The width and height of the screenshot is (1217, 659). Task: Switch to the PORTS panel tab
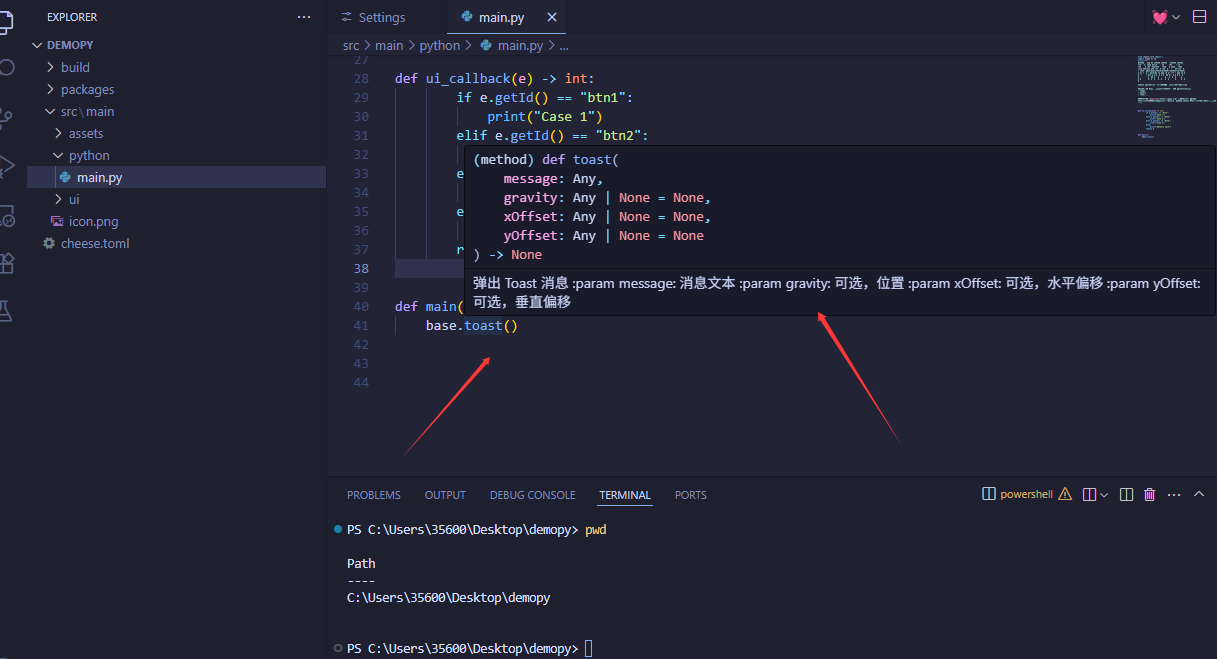[x=690, y=495]
